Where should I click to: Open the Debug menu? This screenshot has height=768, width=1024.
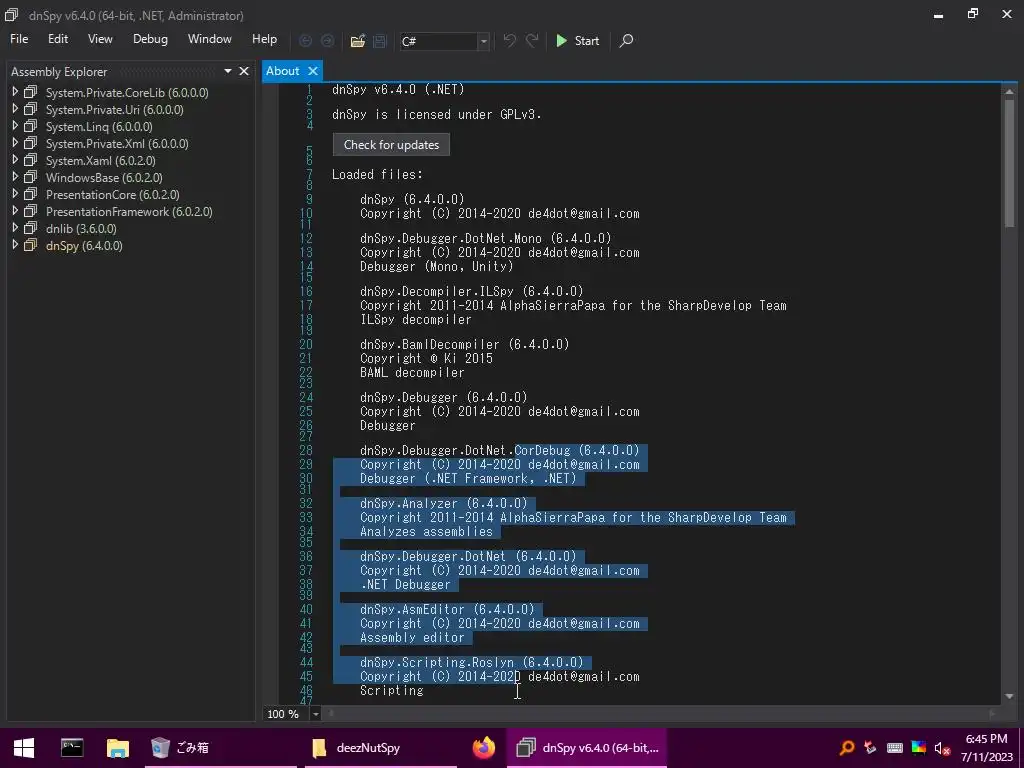[150, 39]
